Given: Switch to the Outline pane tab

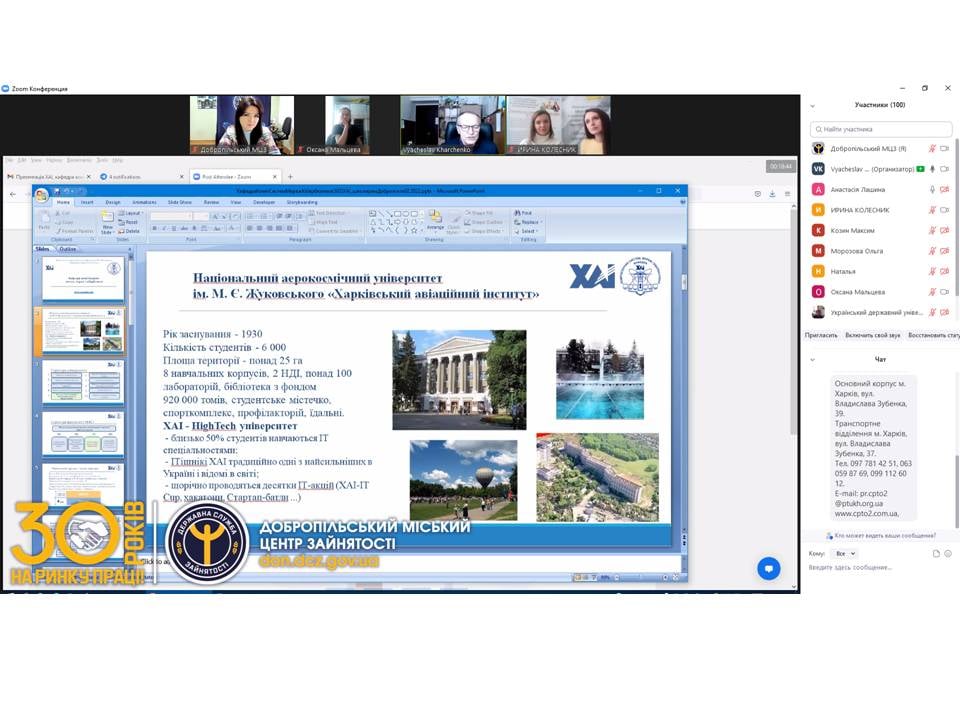Looking at the screenshot, I should [x=67, y=249].
